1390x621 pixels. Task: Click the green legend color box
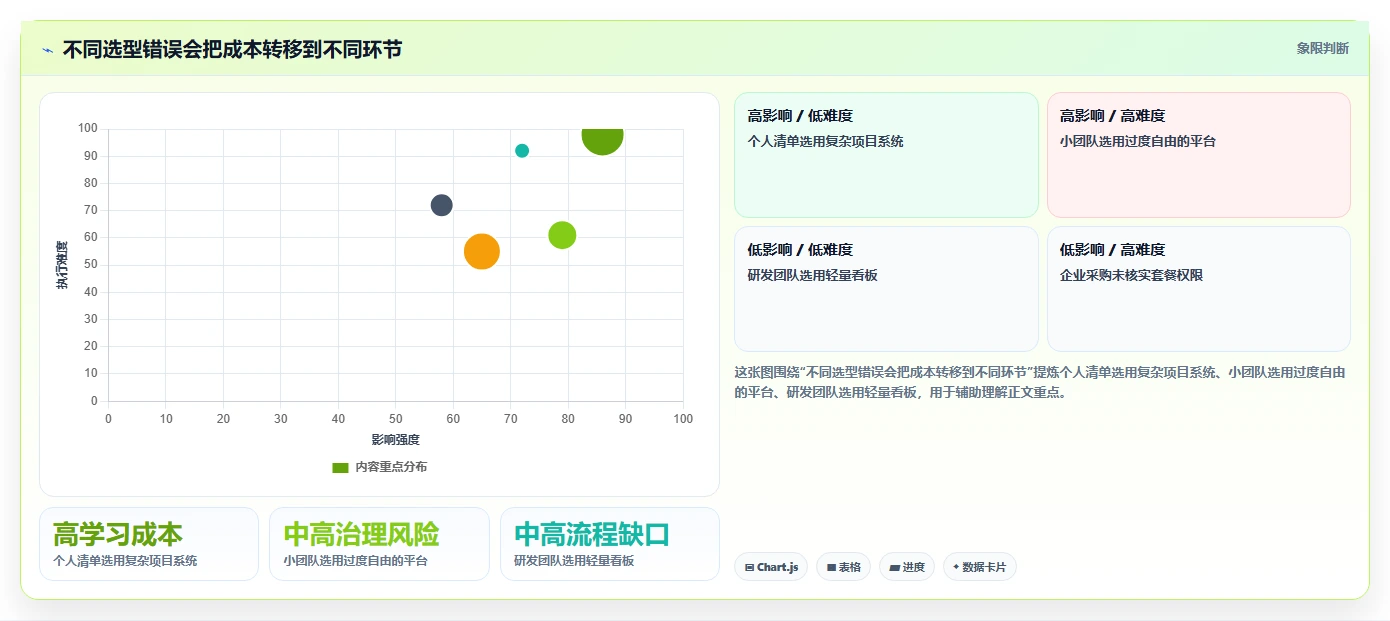coord(340,467)
